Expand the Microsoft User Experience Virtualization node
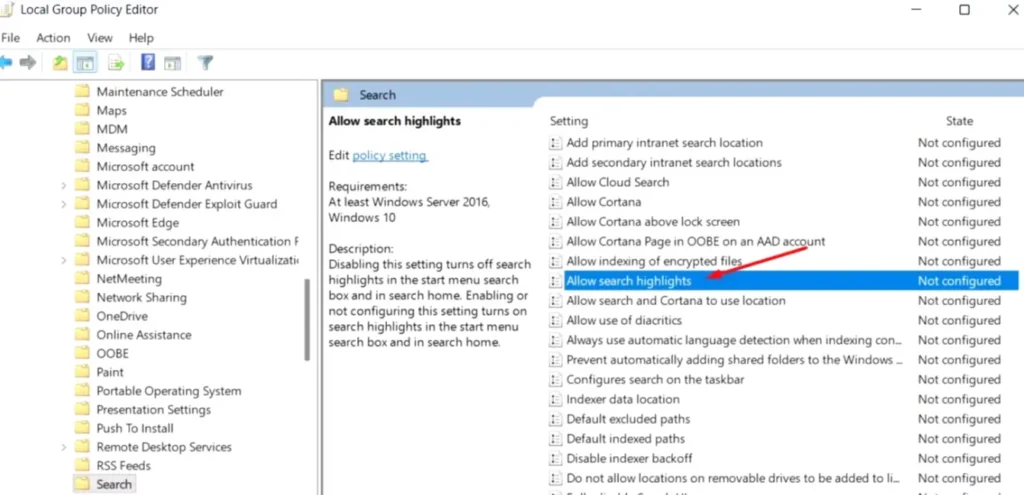Screen dimensions: 1024x495 click(64, 260)
